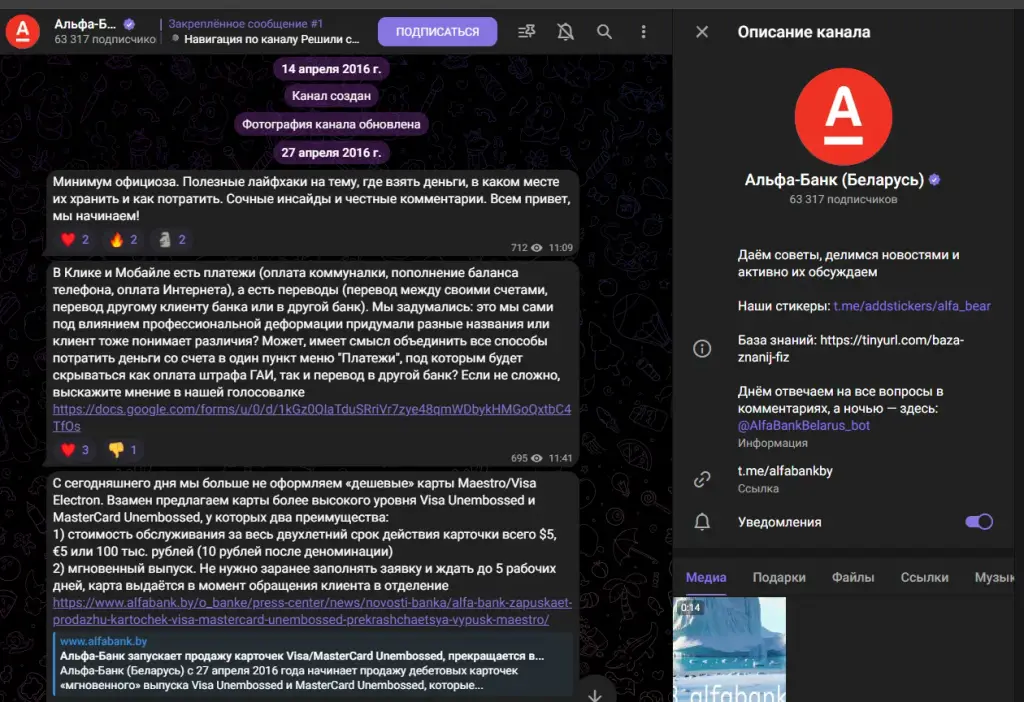Click the 11:41 message timestamp
This screenshot has height=702, width=1024.
click(x=560, y=458)
